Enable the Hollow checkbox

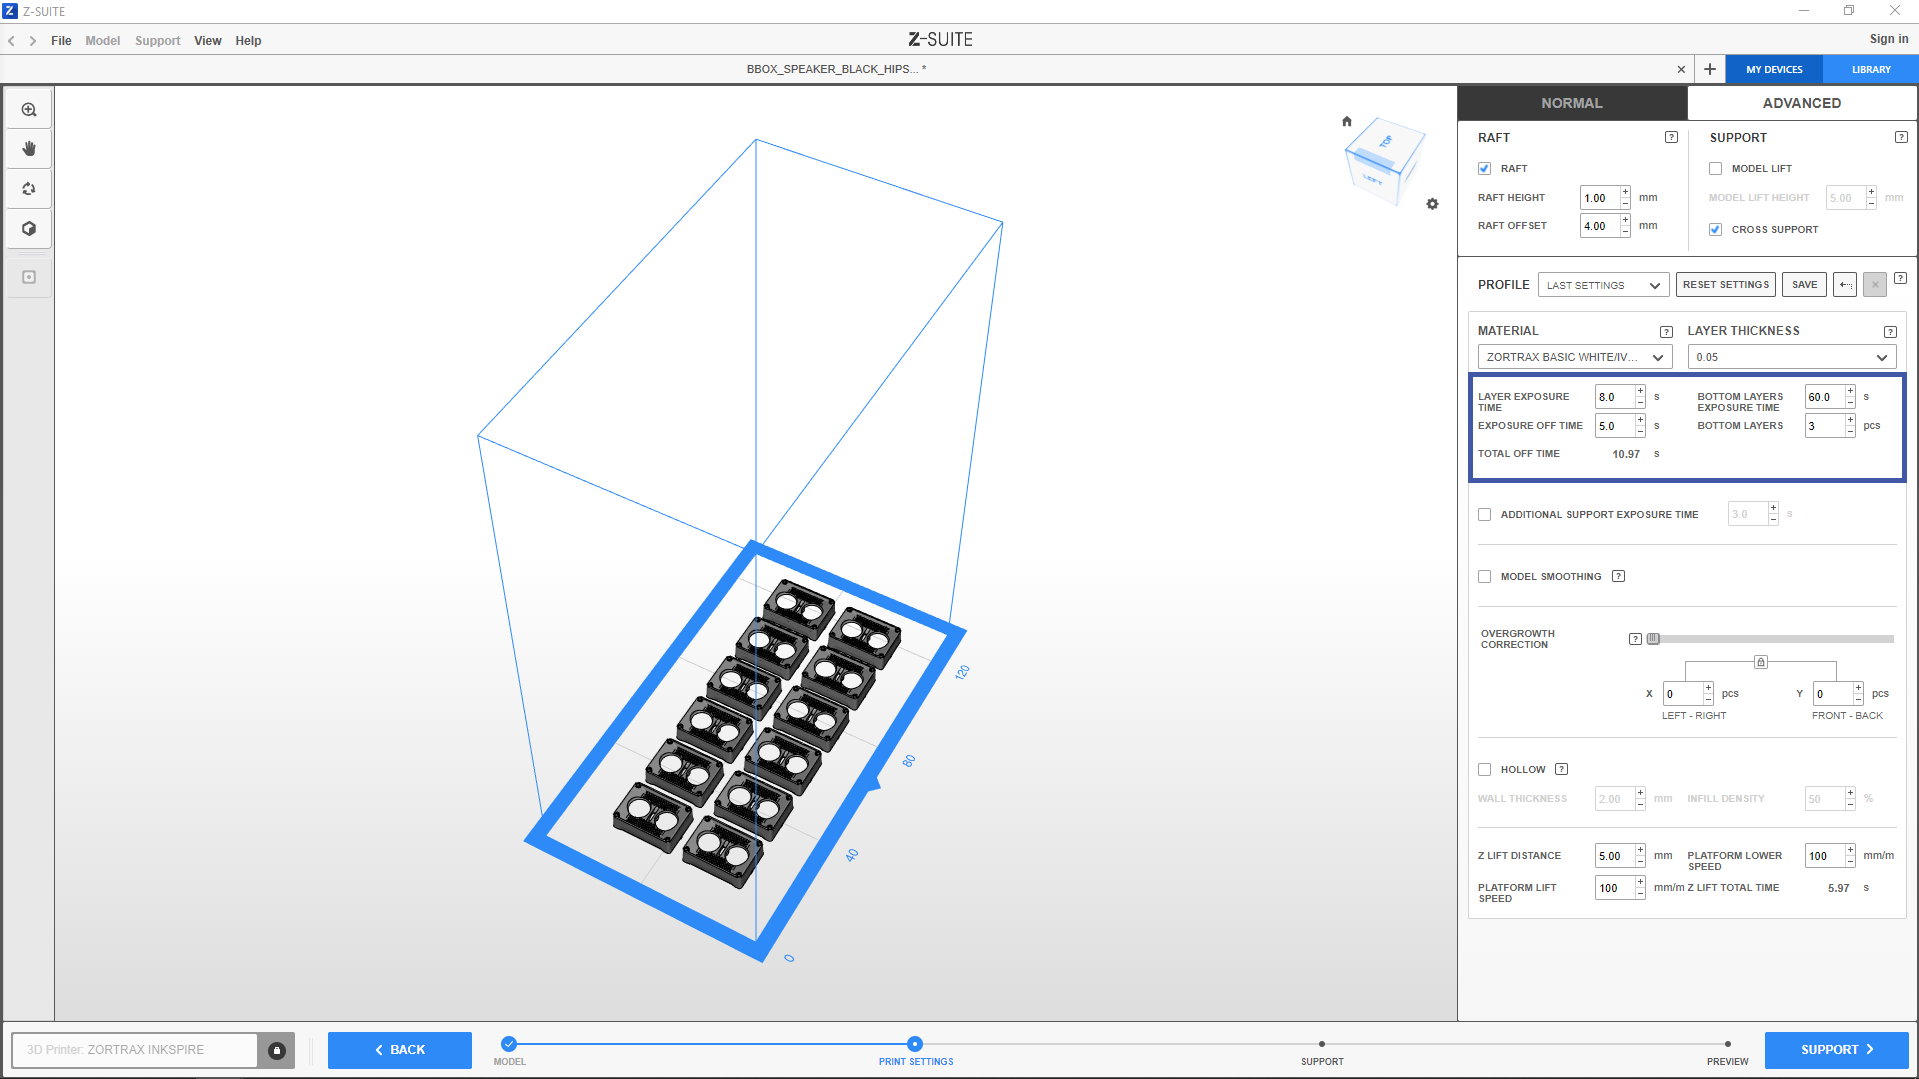click(x=1485, y=770)
